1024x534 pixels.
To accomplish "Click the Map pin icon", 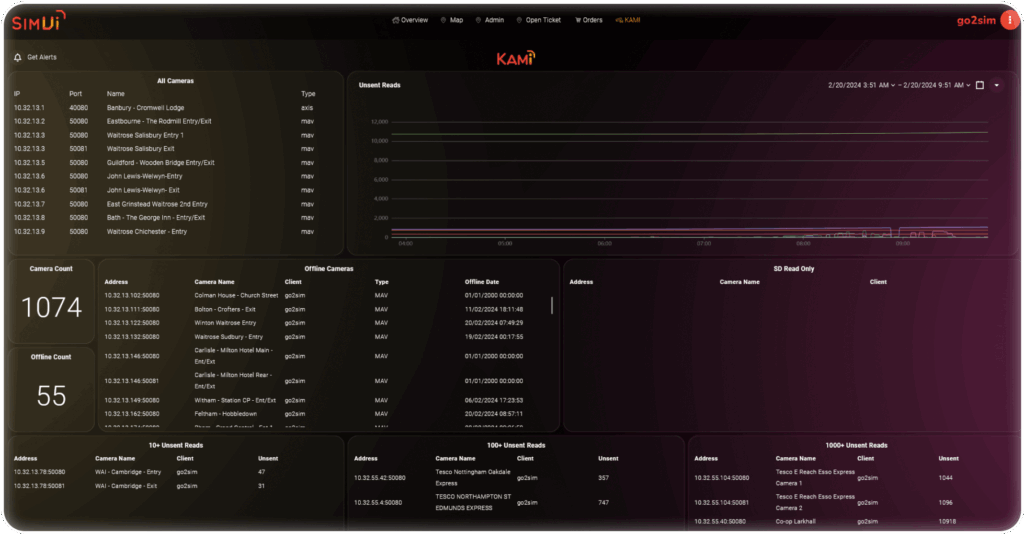I will [443, 20].
